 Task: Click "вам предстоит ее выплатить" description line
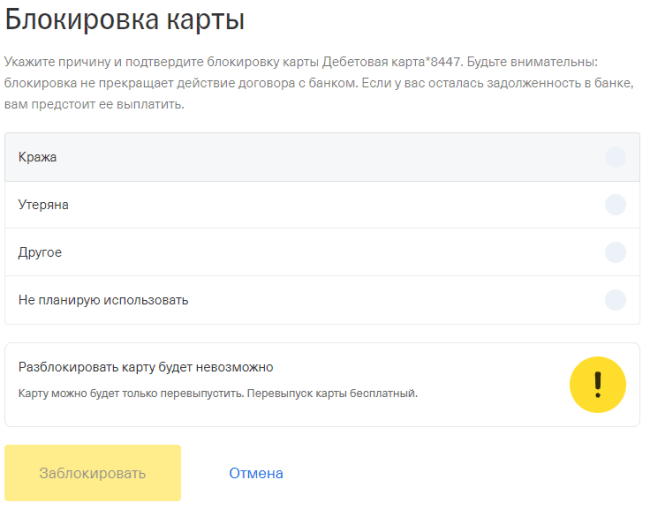coord(95,105)
